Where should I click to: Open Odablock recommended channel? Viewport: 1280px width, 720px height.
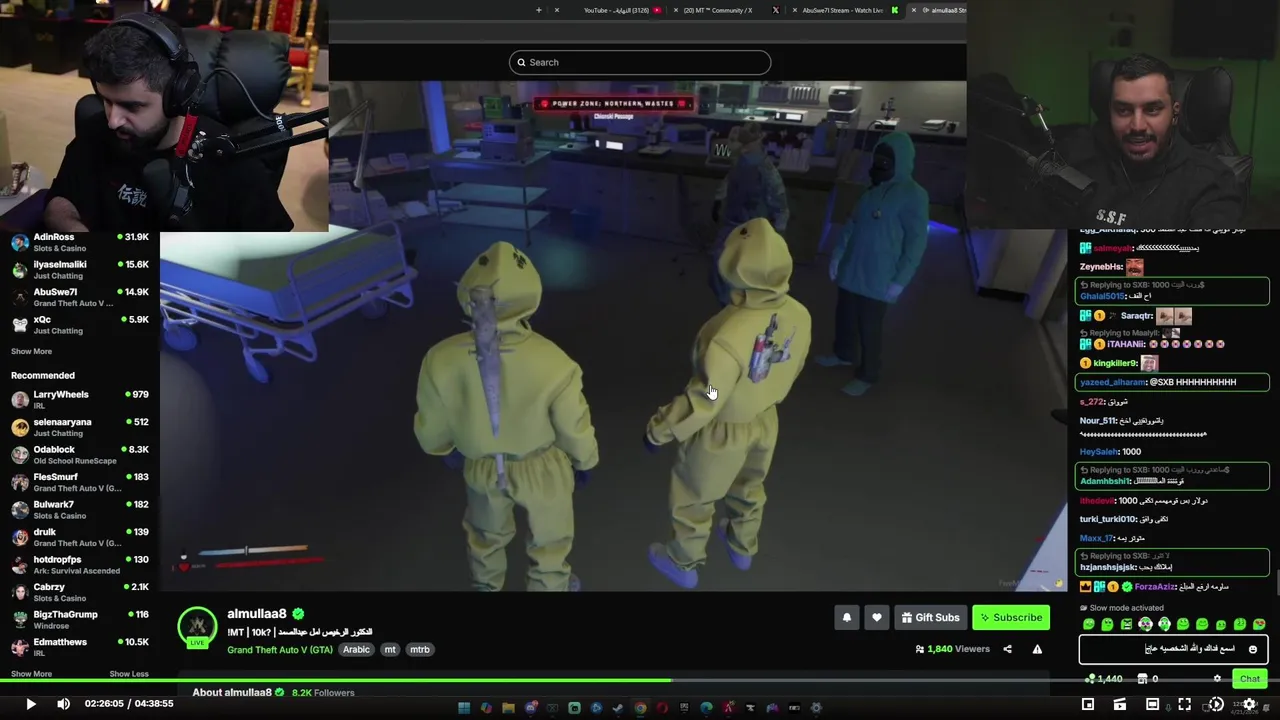pos(80,455)
